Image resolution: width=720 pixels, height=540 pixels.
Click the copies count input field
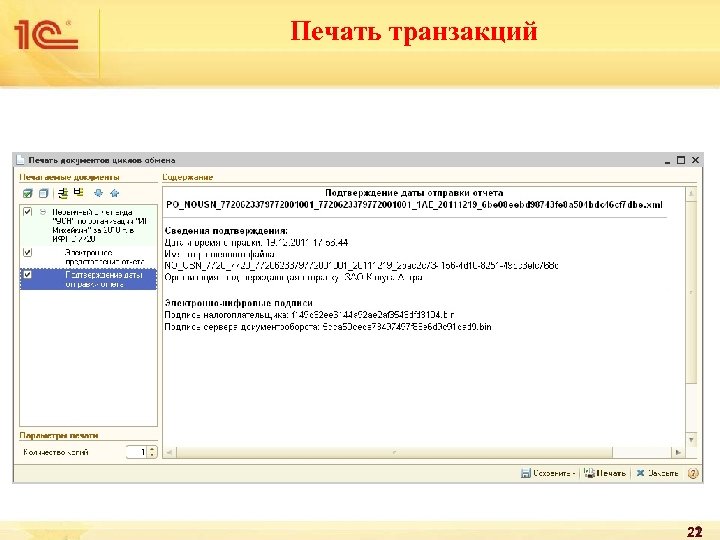click(x=136, y=452)
